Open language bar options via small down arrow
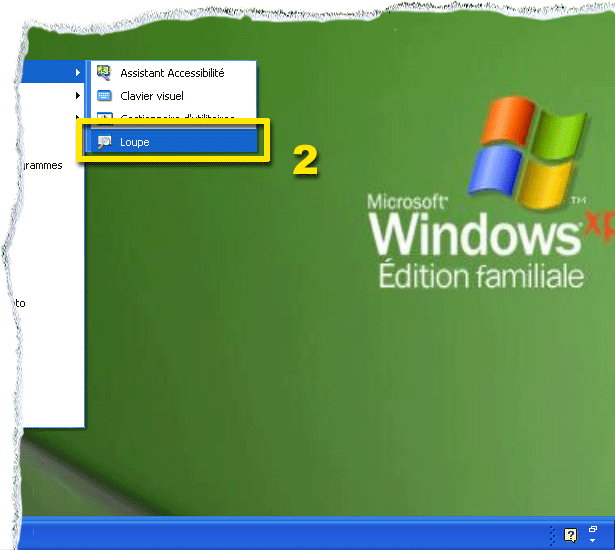Image resolution: width=615 pixels, height=550 pixels. 593,541
